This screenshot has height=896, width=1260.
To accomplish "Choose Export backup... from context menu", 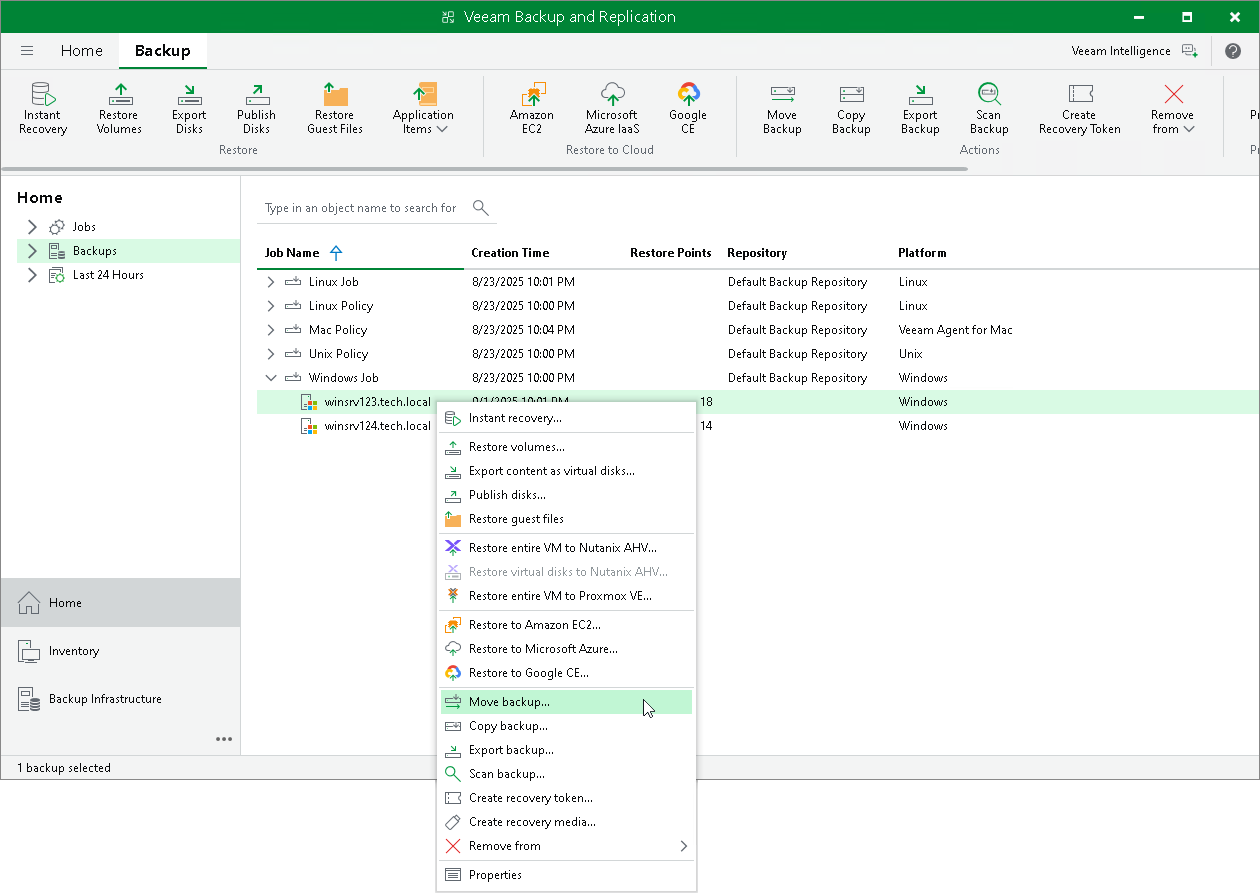I will click(x=567, y=750).
